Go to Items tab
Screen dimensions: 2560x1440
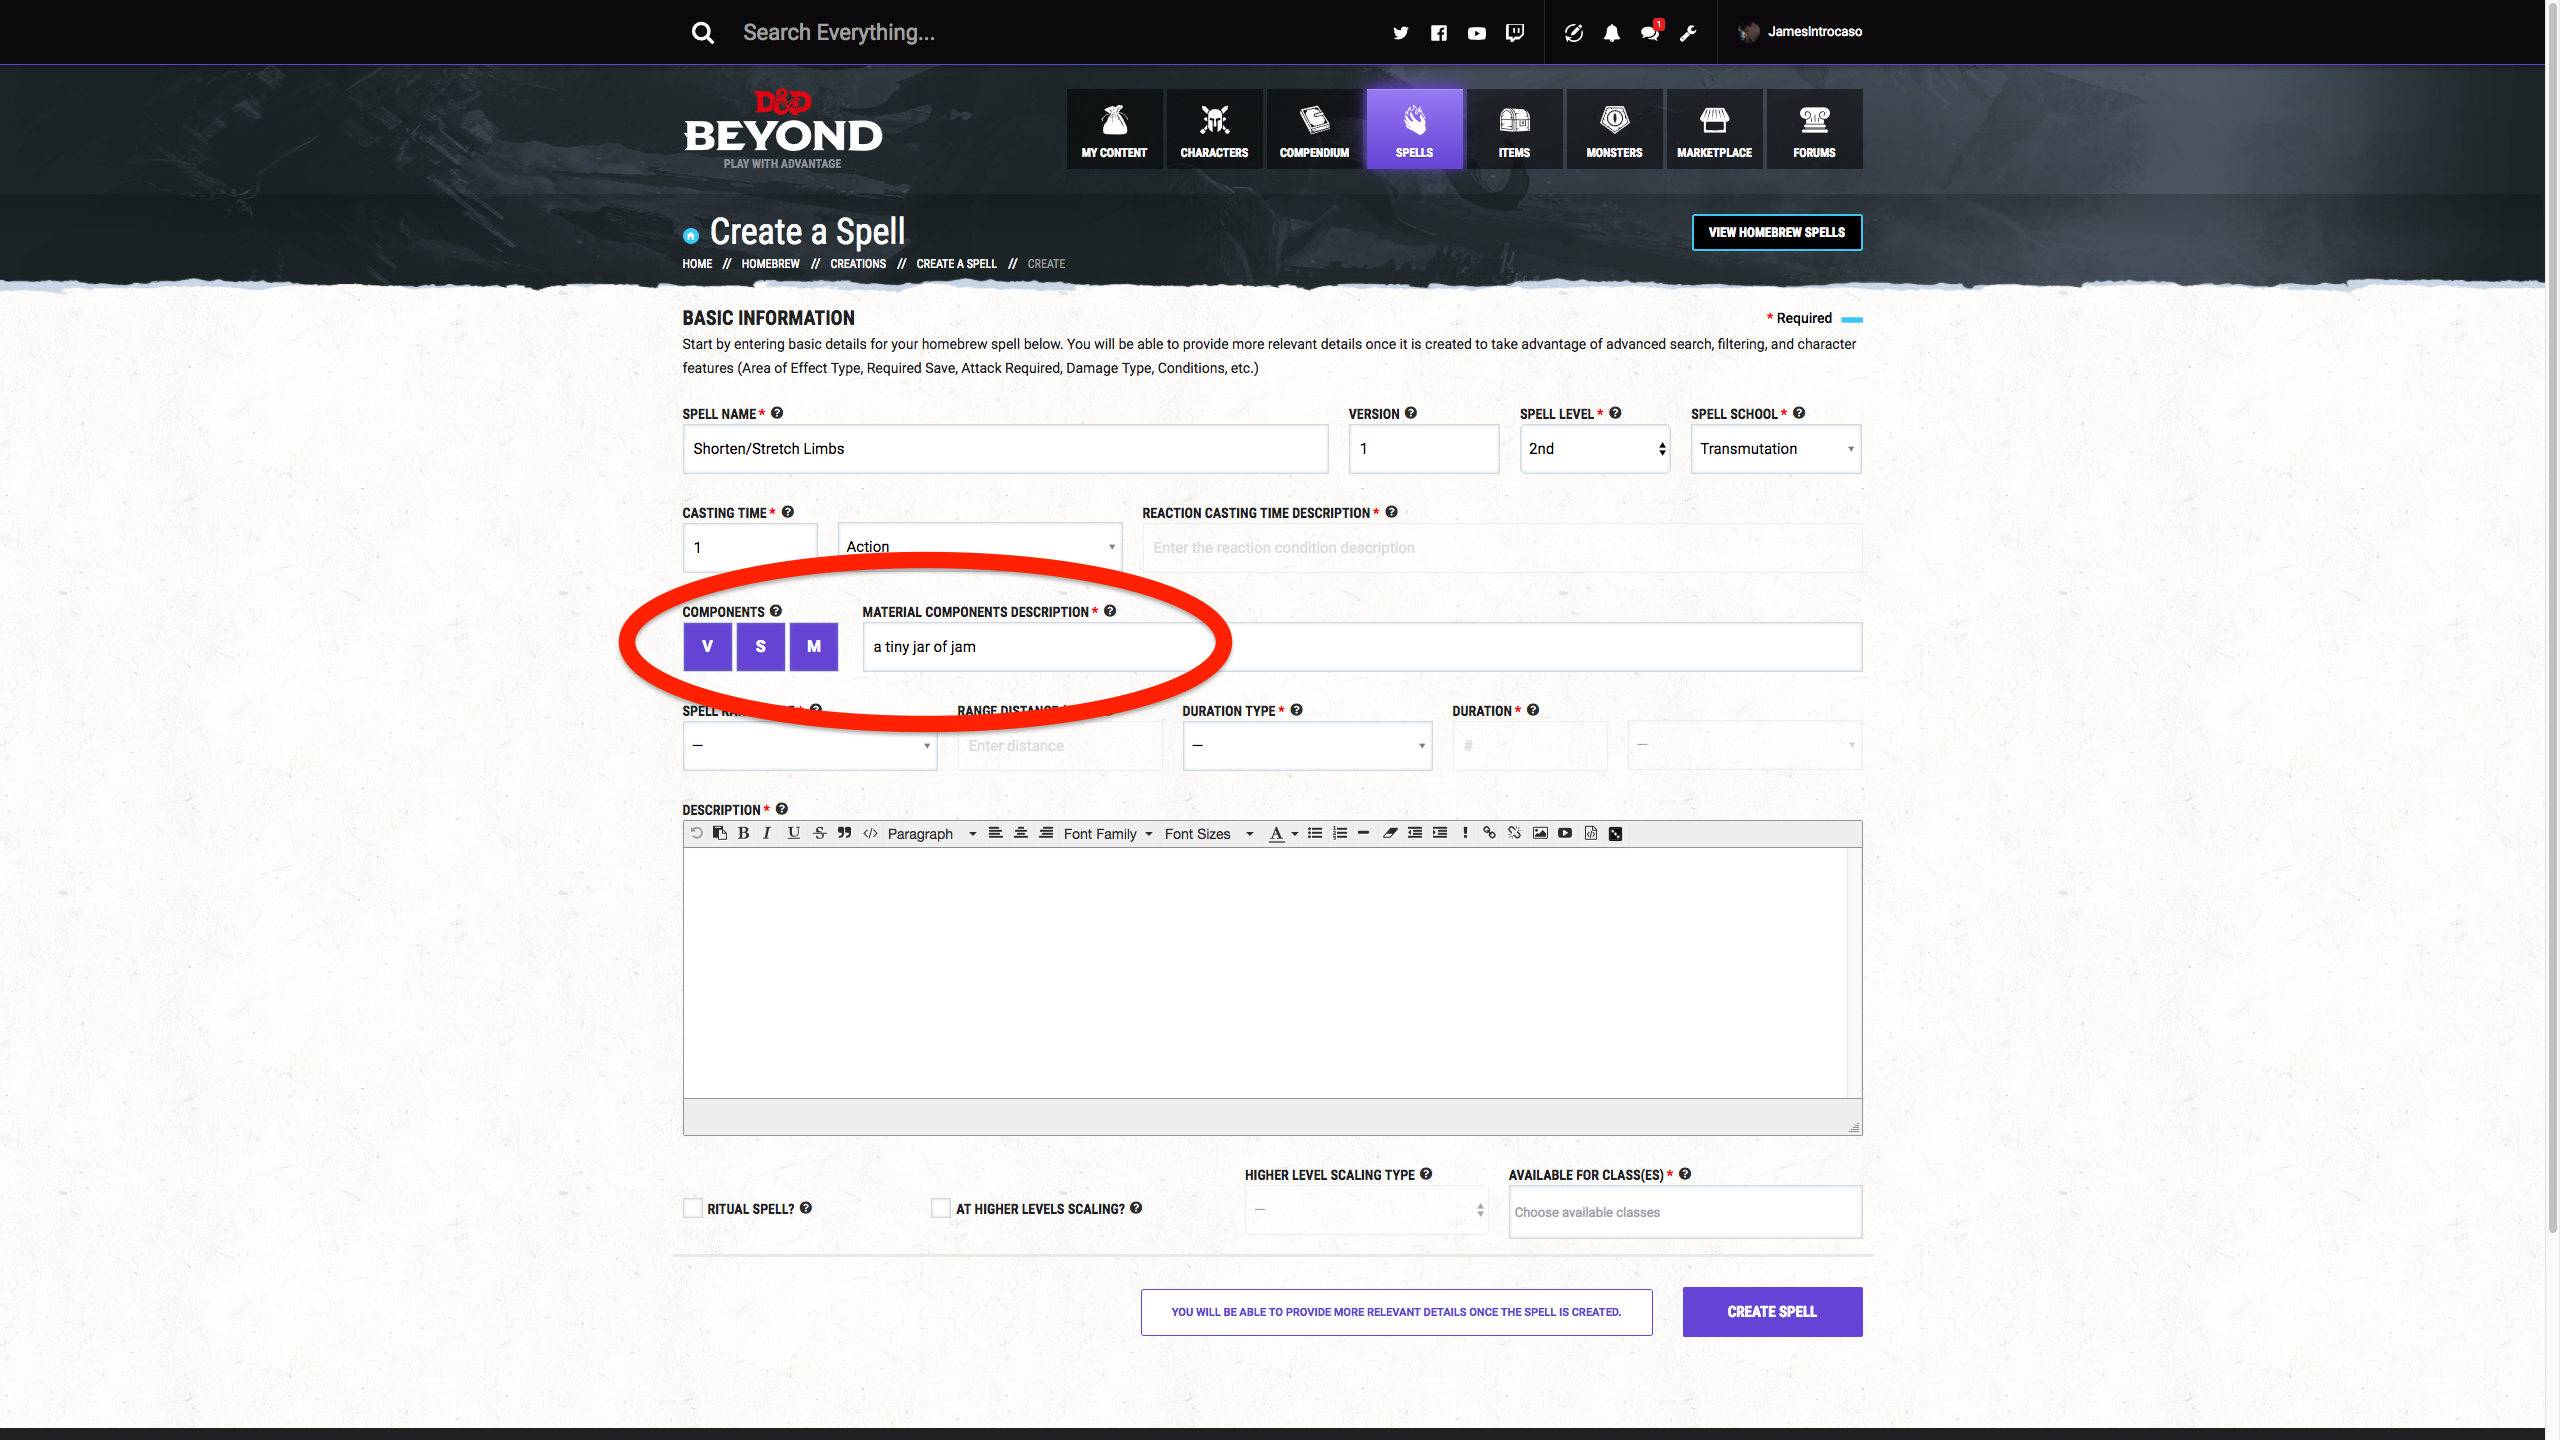(x=1514, y=129)
